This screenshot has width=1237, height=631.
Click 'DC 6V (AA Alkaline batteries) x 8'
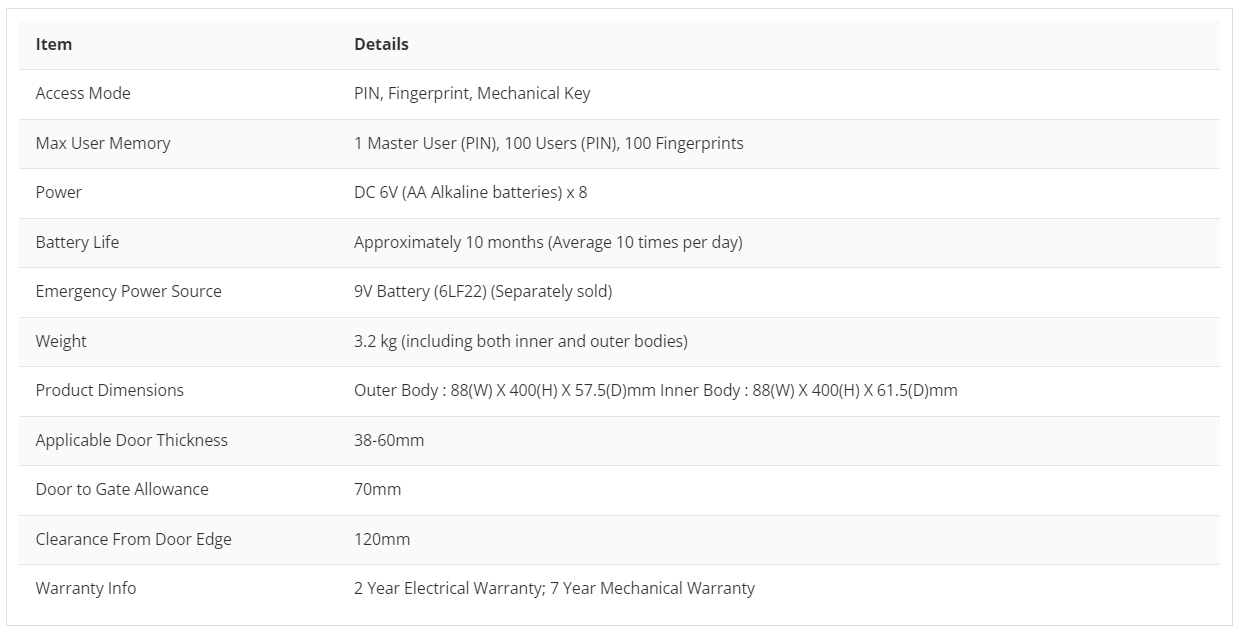click(470, 192)
